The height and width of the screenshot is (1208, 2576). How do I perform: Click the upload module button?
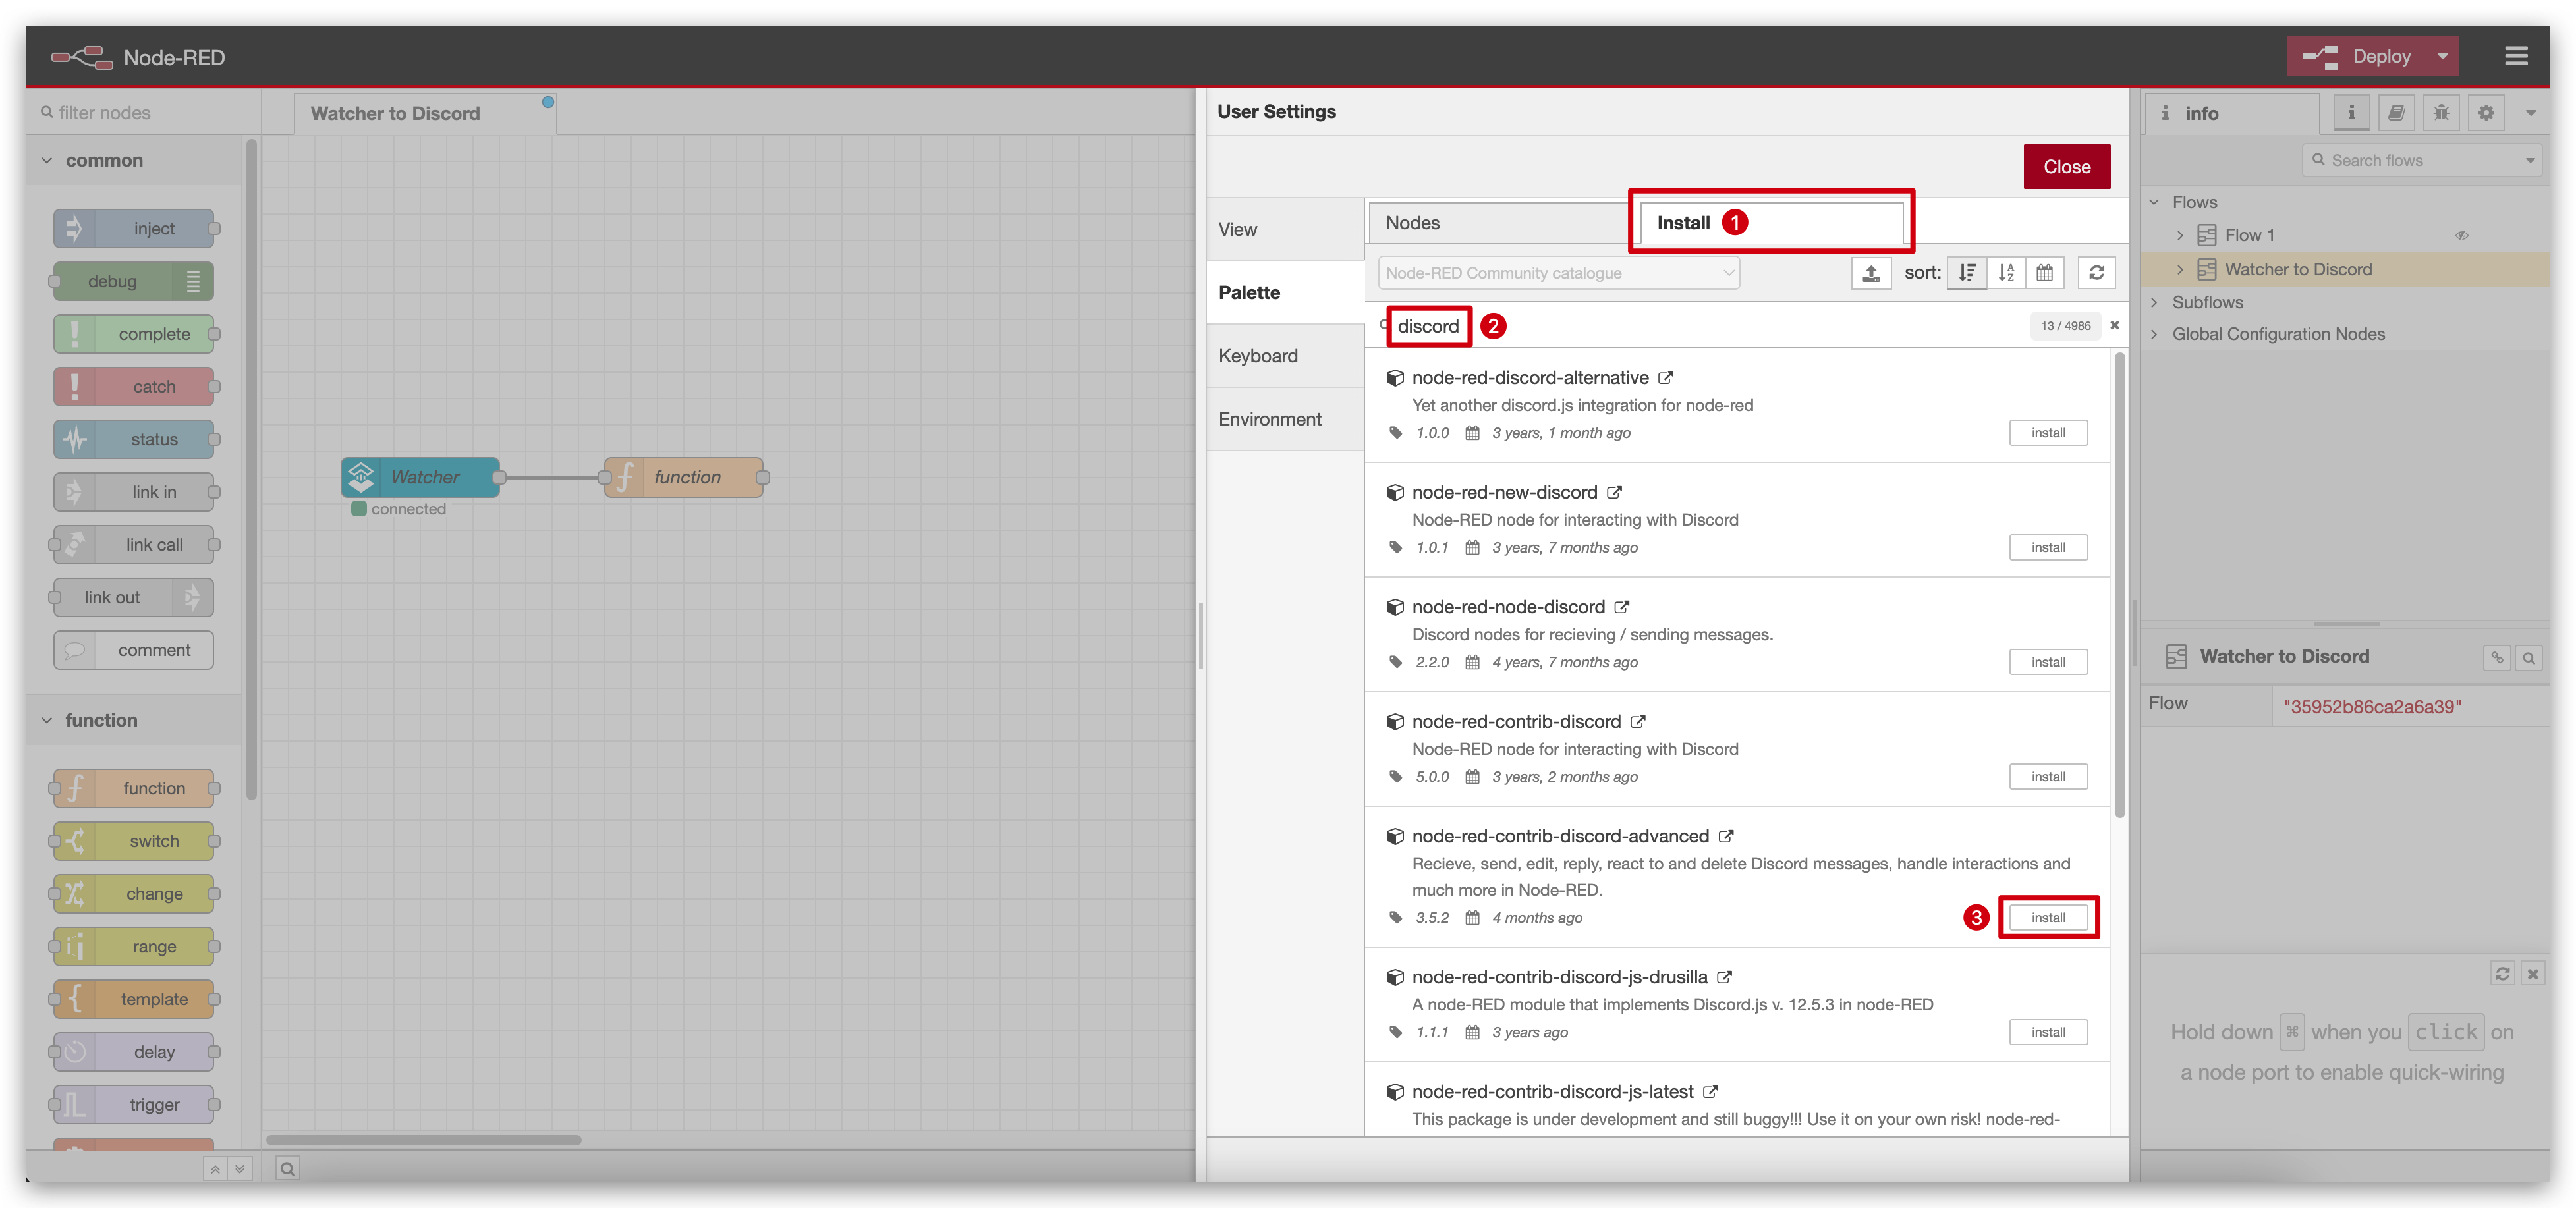(x=1870, y=273)
